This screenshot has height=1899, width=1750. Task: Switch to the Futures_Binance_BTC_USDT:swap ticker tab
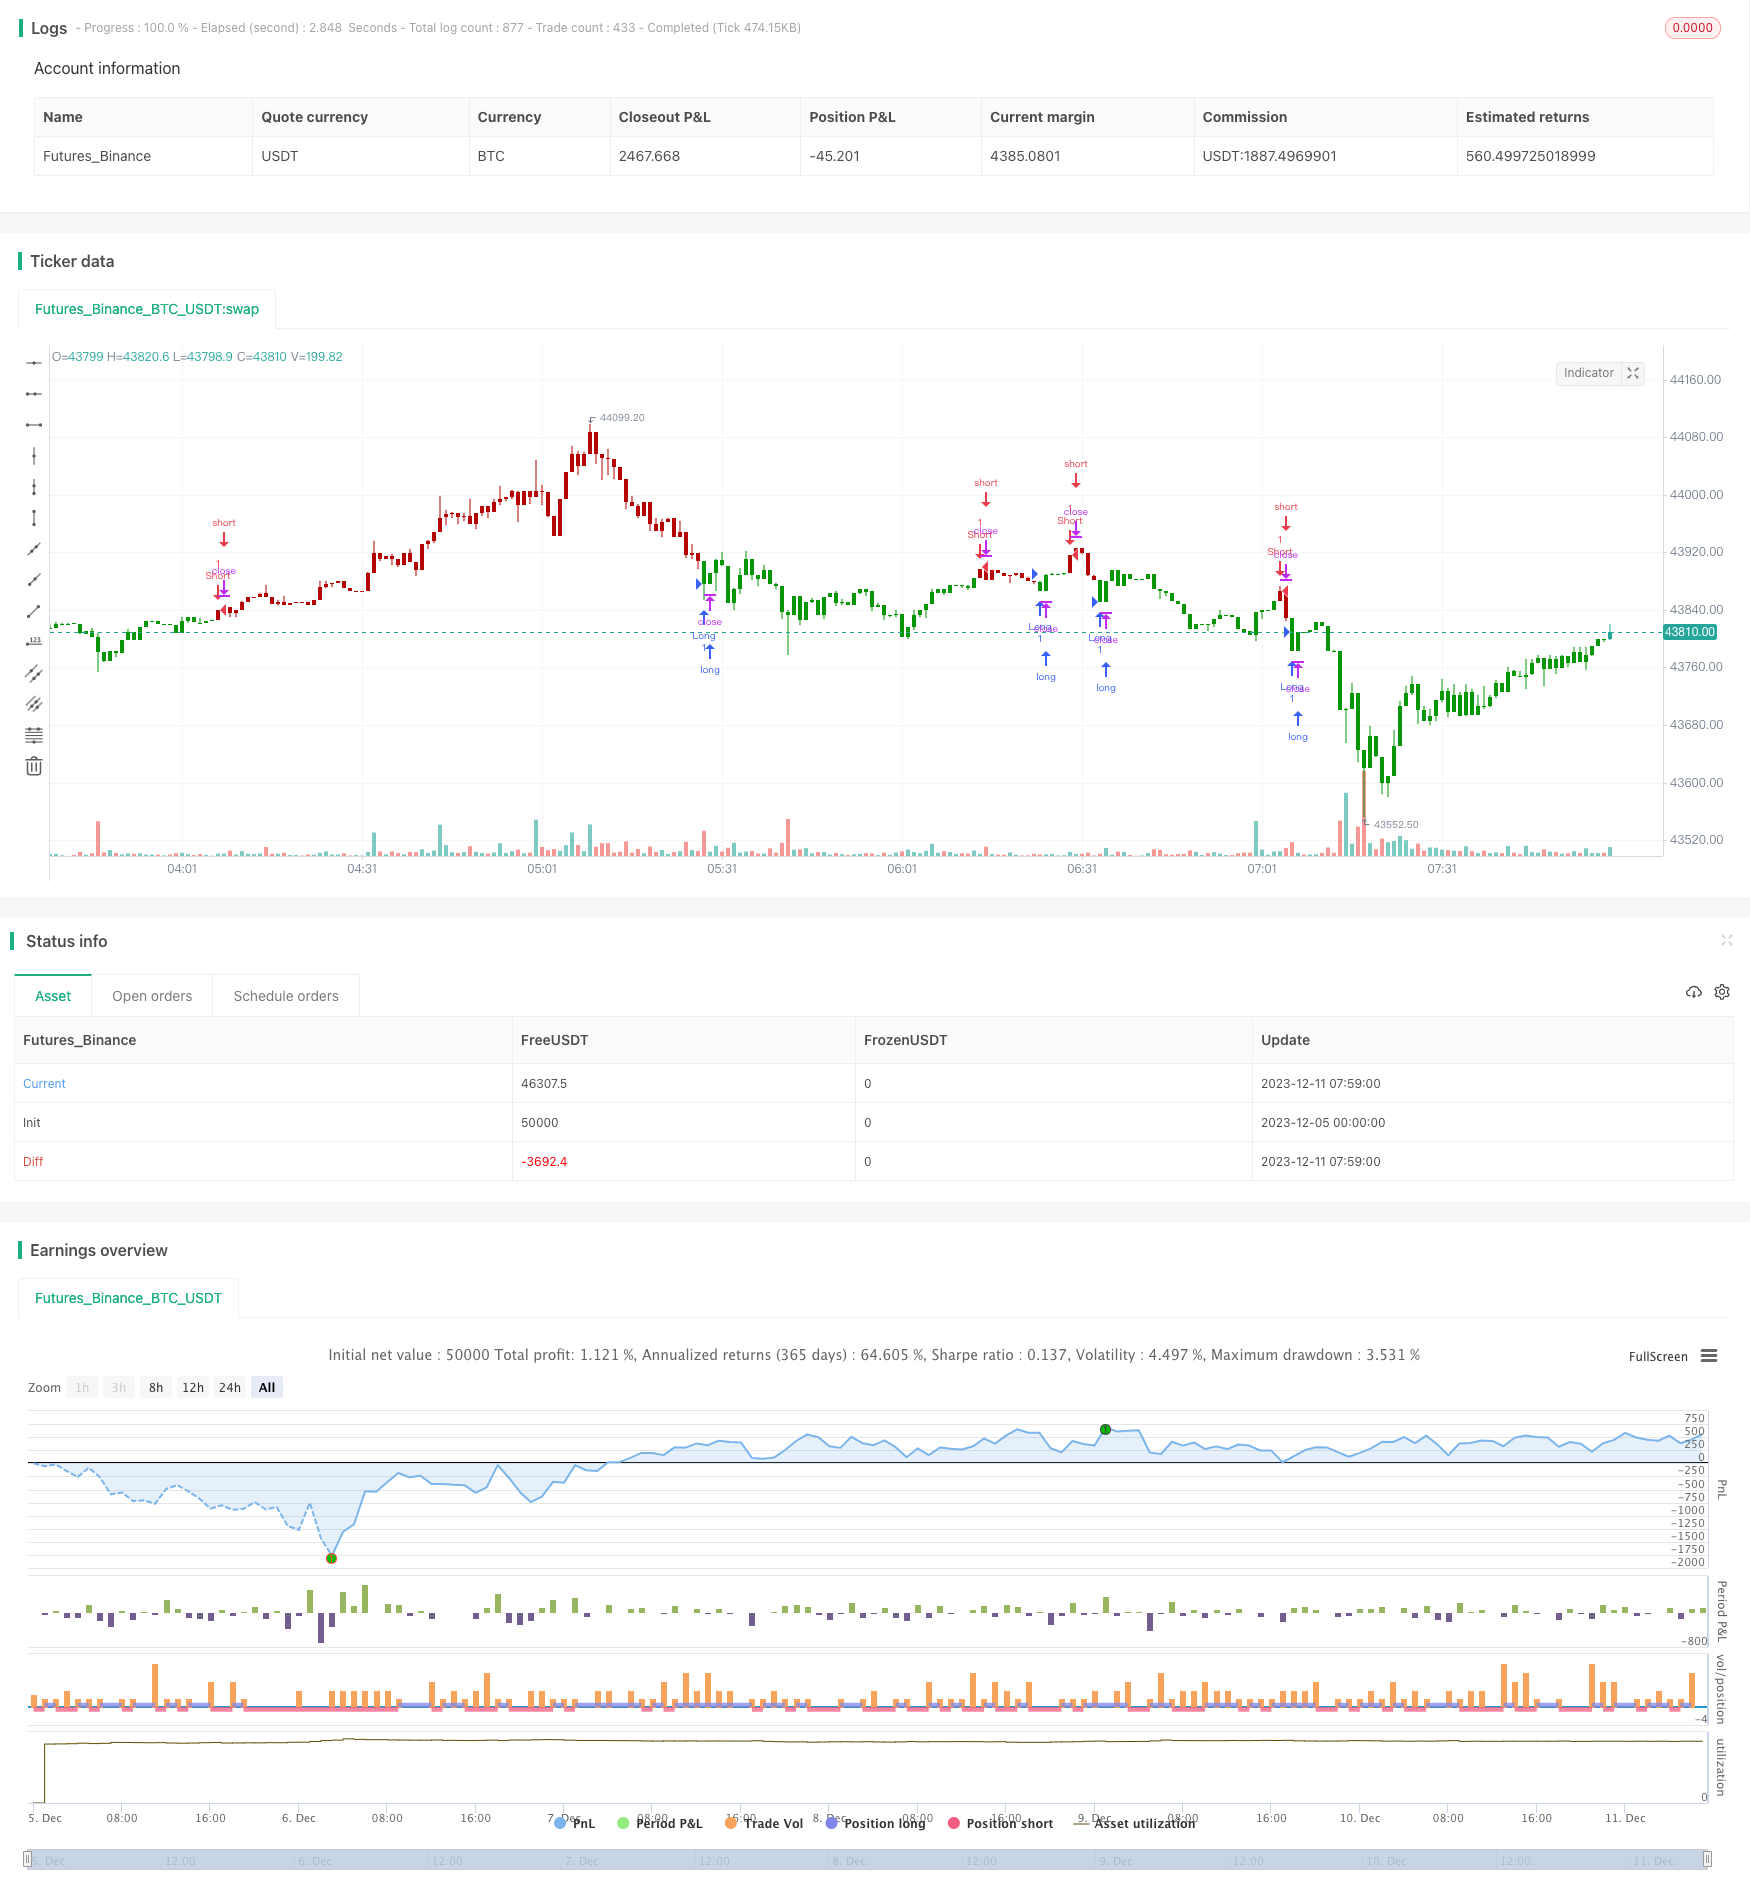(x=147, y=309)
